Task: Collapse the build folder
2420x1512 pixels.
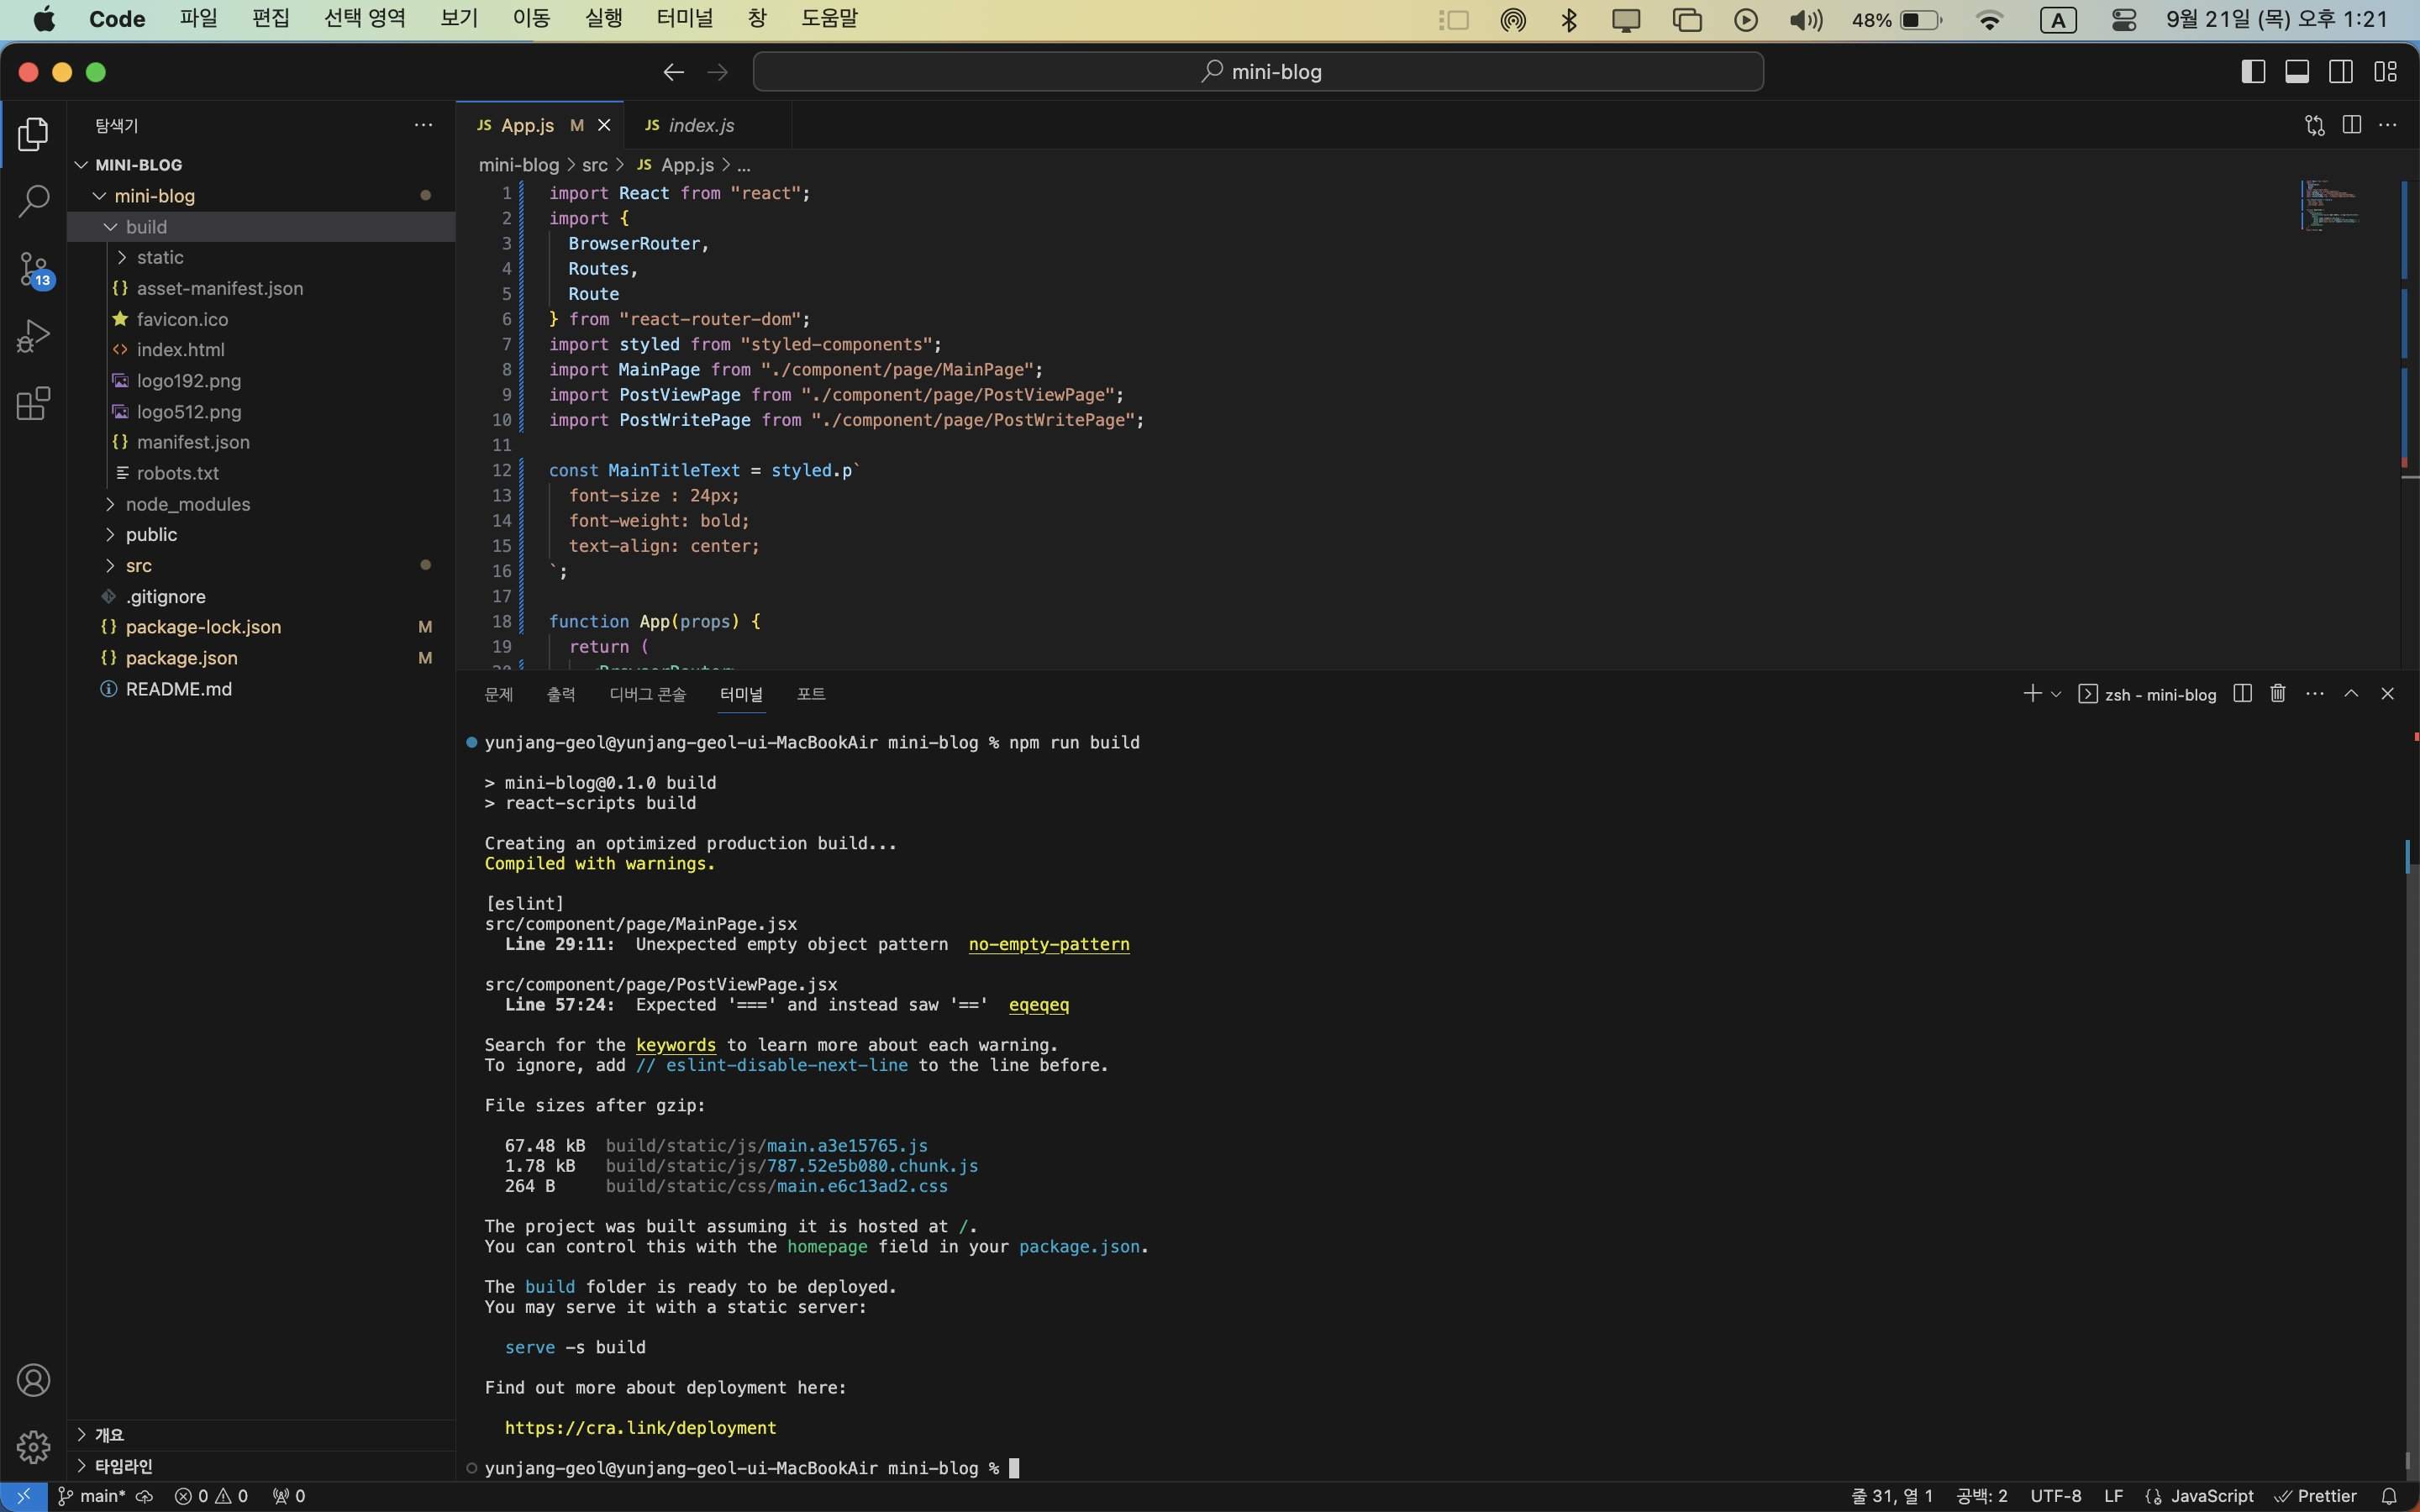Action: click(x=146, y=227)
